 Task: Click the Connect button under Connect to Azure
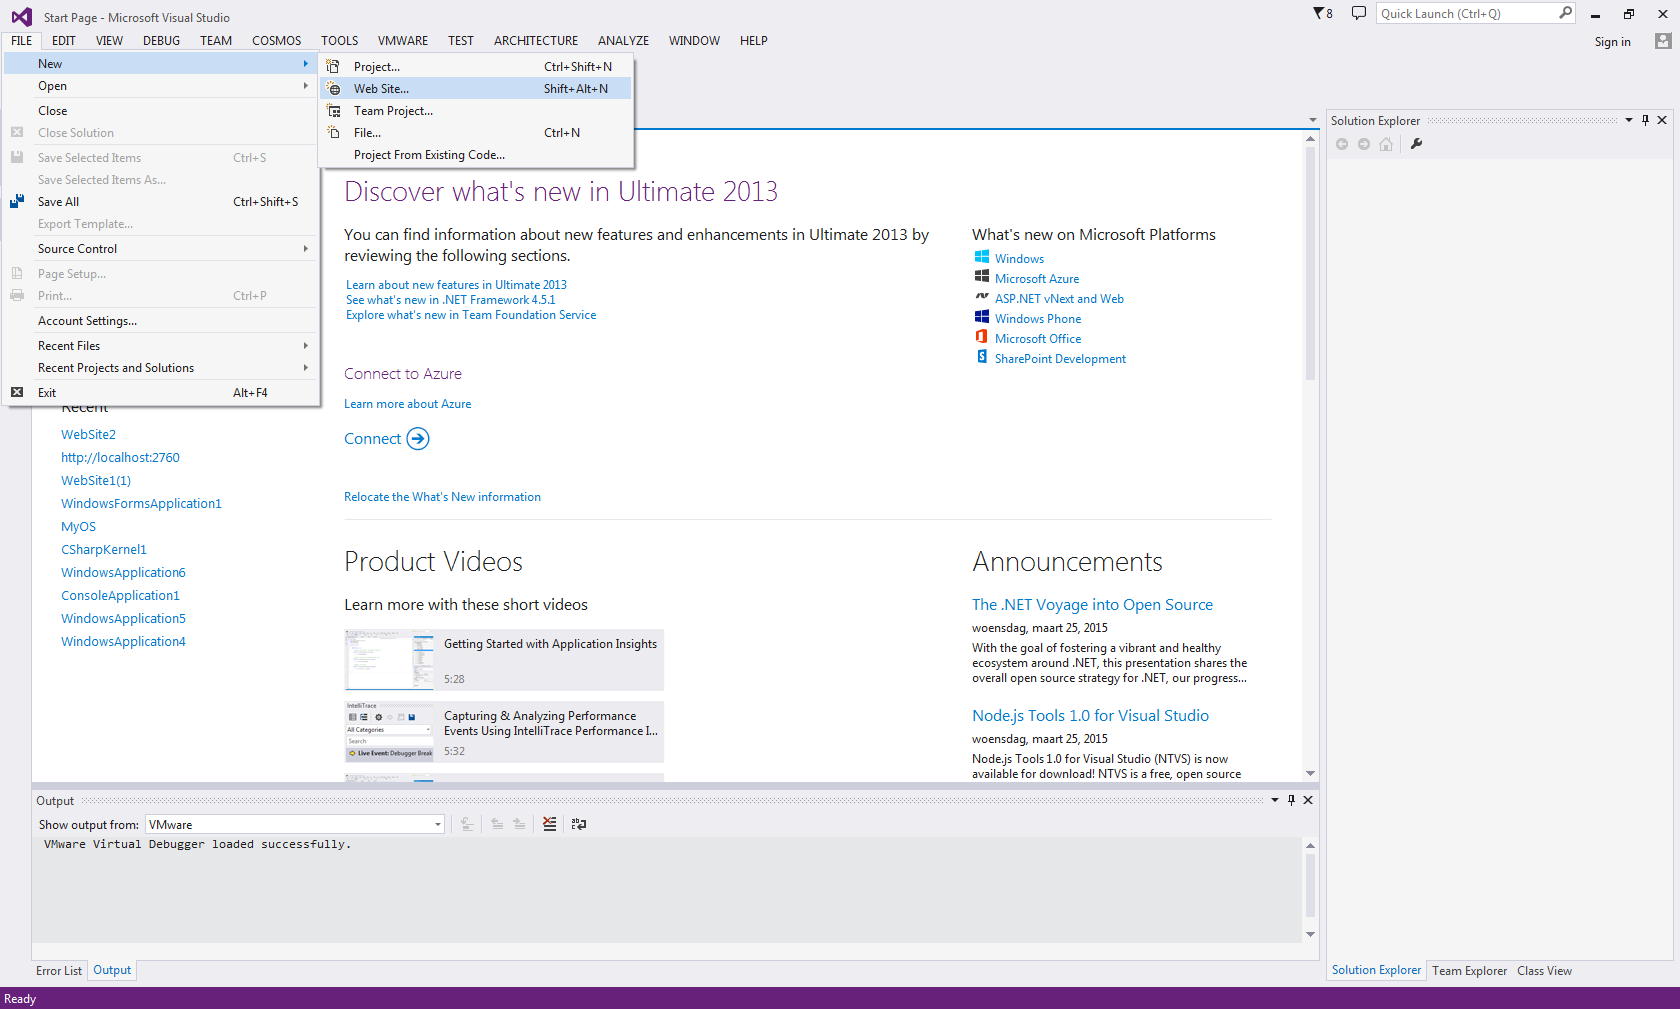coord(387,438)
